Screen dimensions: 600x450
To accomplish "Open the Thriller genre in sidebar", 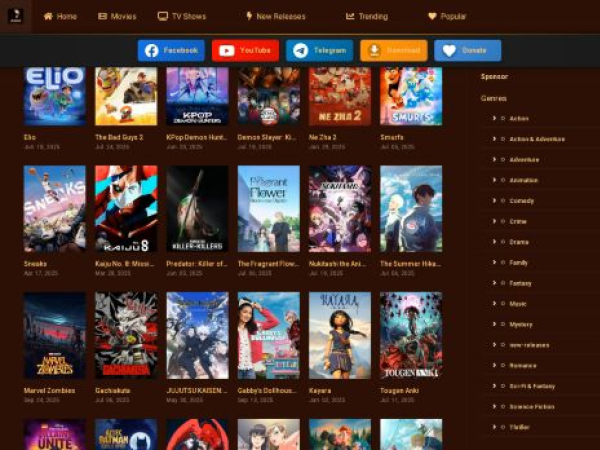I will coord(521,426).
